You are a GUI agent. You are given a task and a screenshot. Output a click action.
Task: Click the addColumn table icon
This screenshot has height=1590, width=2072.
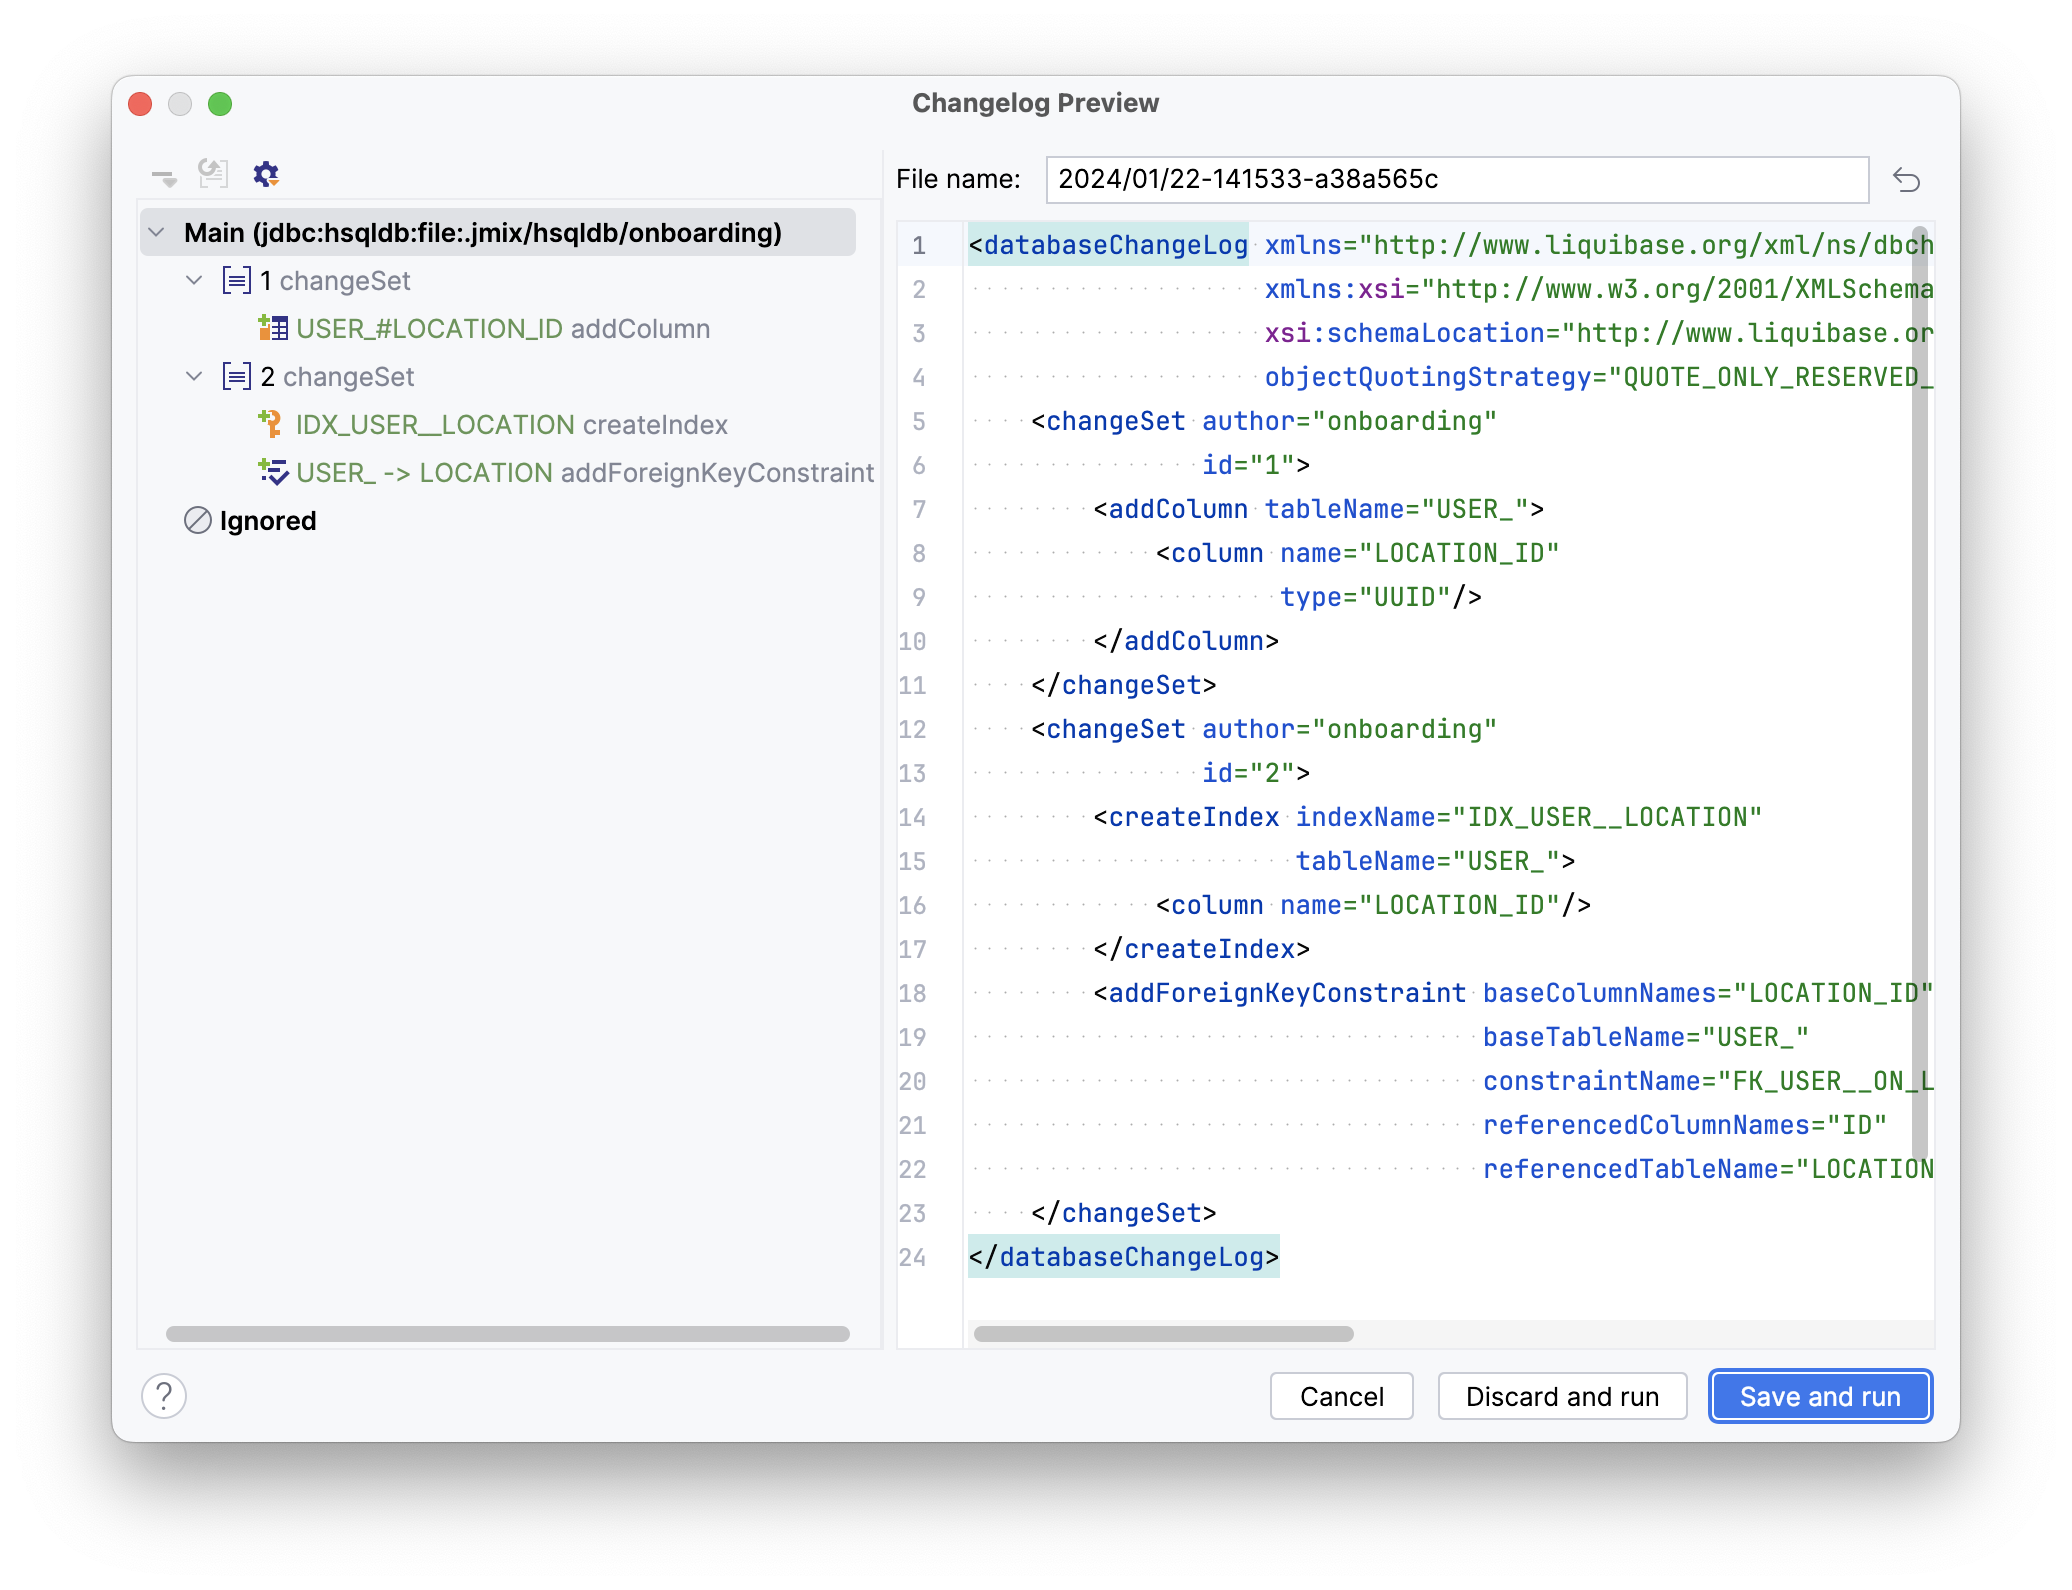(x=273, y=328)
